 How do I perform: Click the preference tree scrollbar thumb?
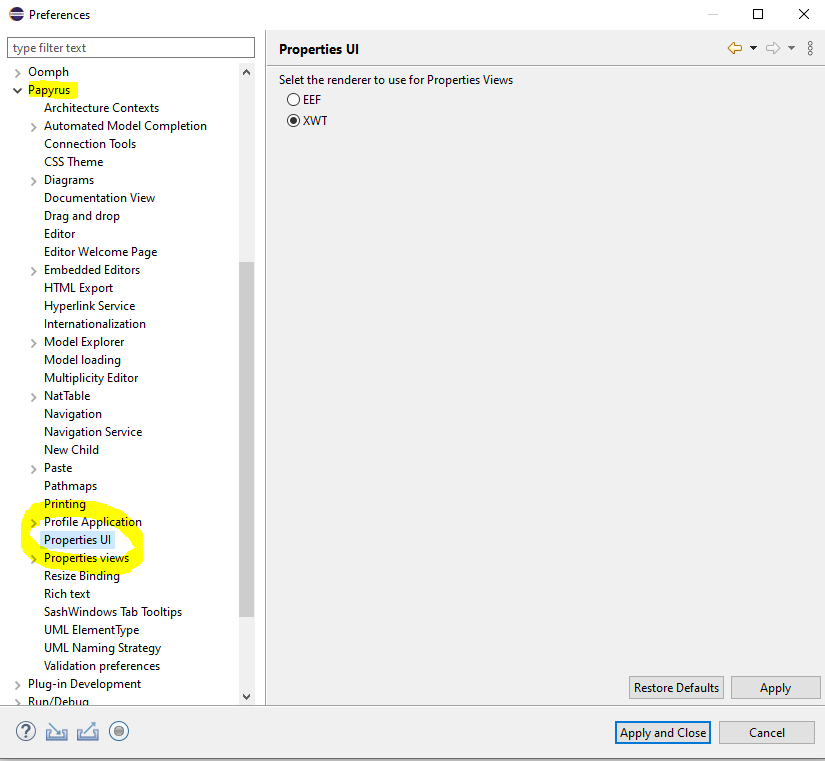[246, 439]
